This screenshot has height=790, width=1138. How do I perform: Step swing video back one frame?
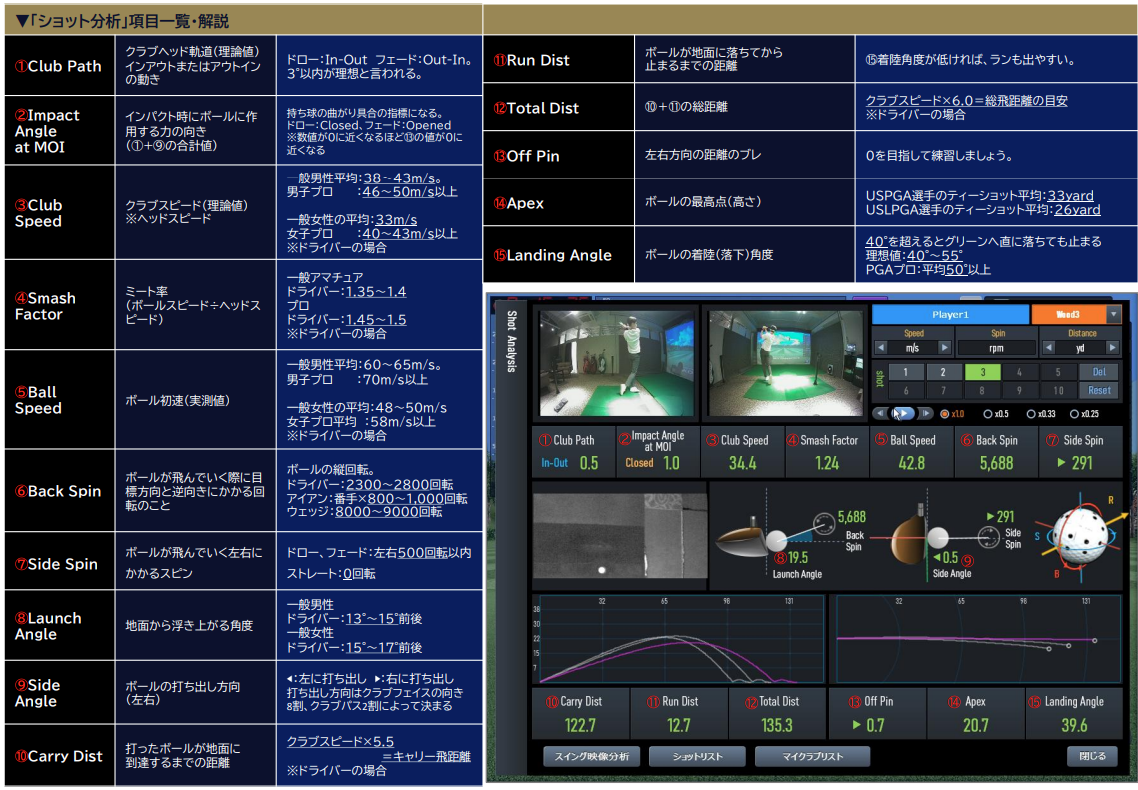pos(879,413)
